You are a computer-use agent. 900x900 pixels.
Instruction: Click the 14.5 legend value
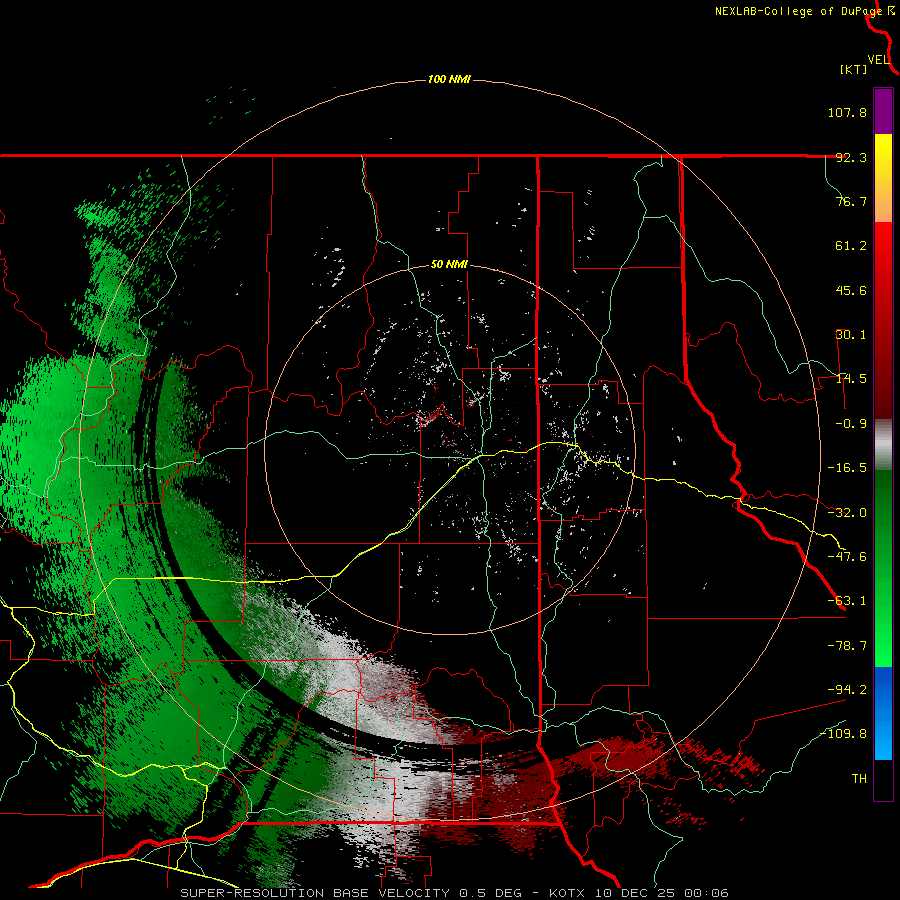851,379
